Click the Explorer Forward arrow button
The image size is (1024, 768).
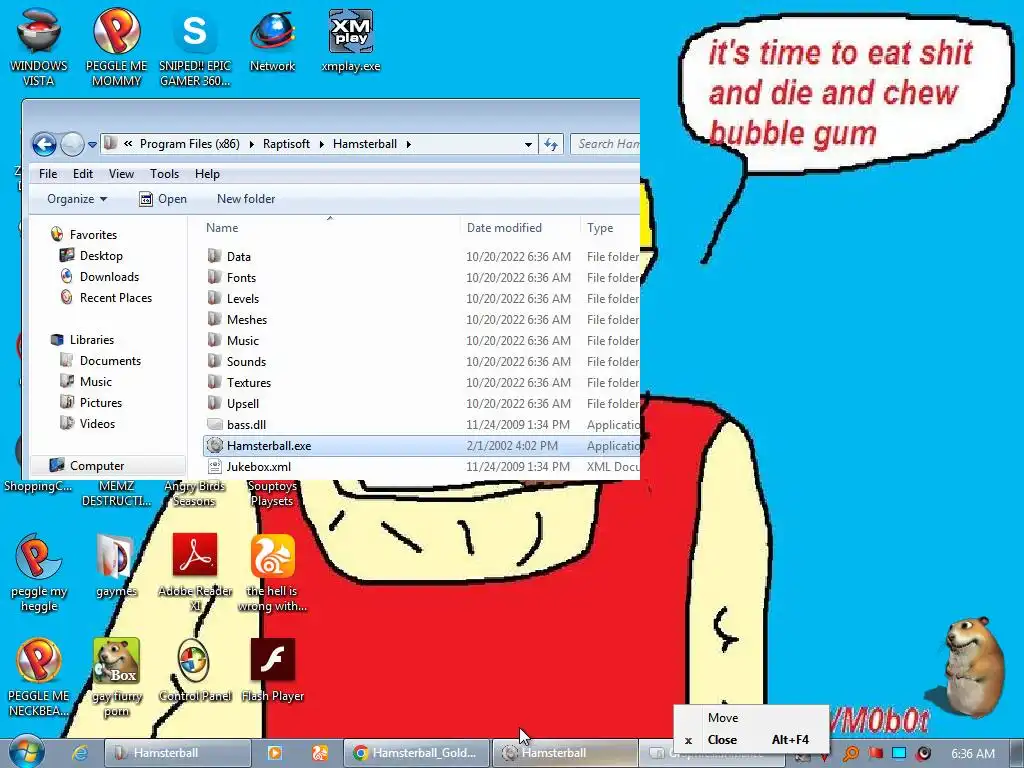pos(72,144)
